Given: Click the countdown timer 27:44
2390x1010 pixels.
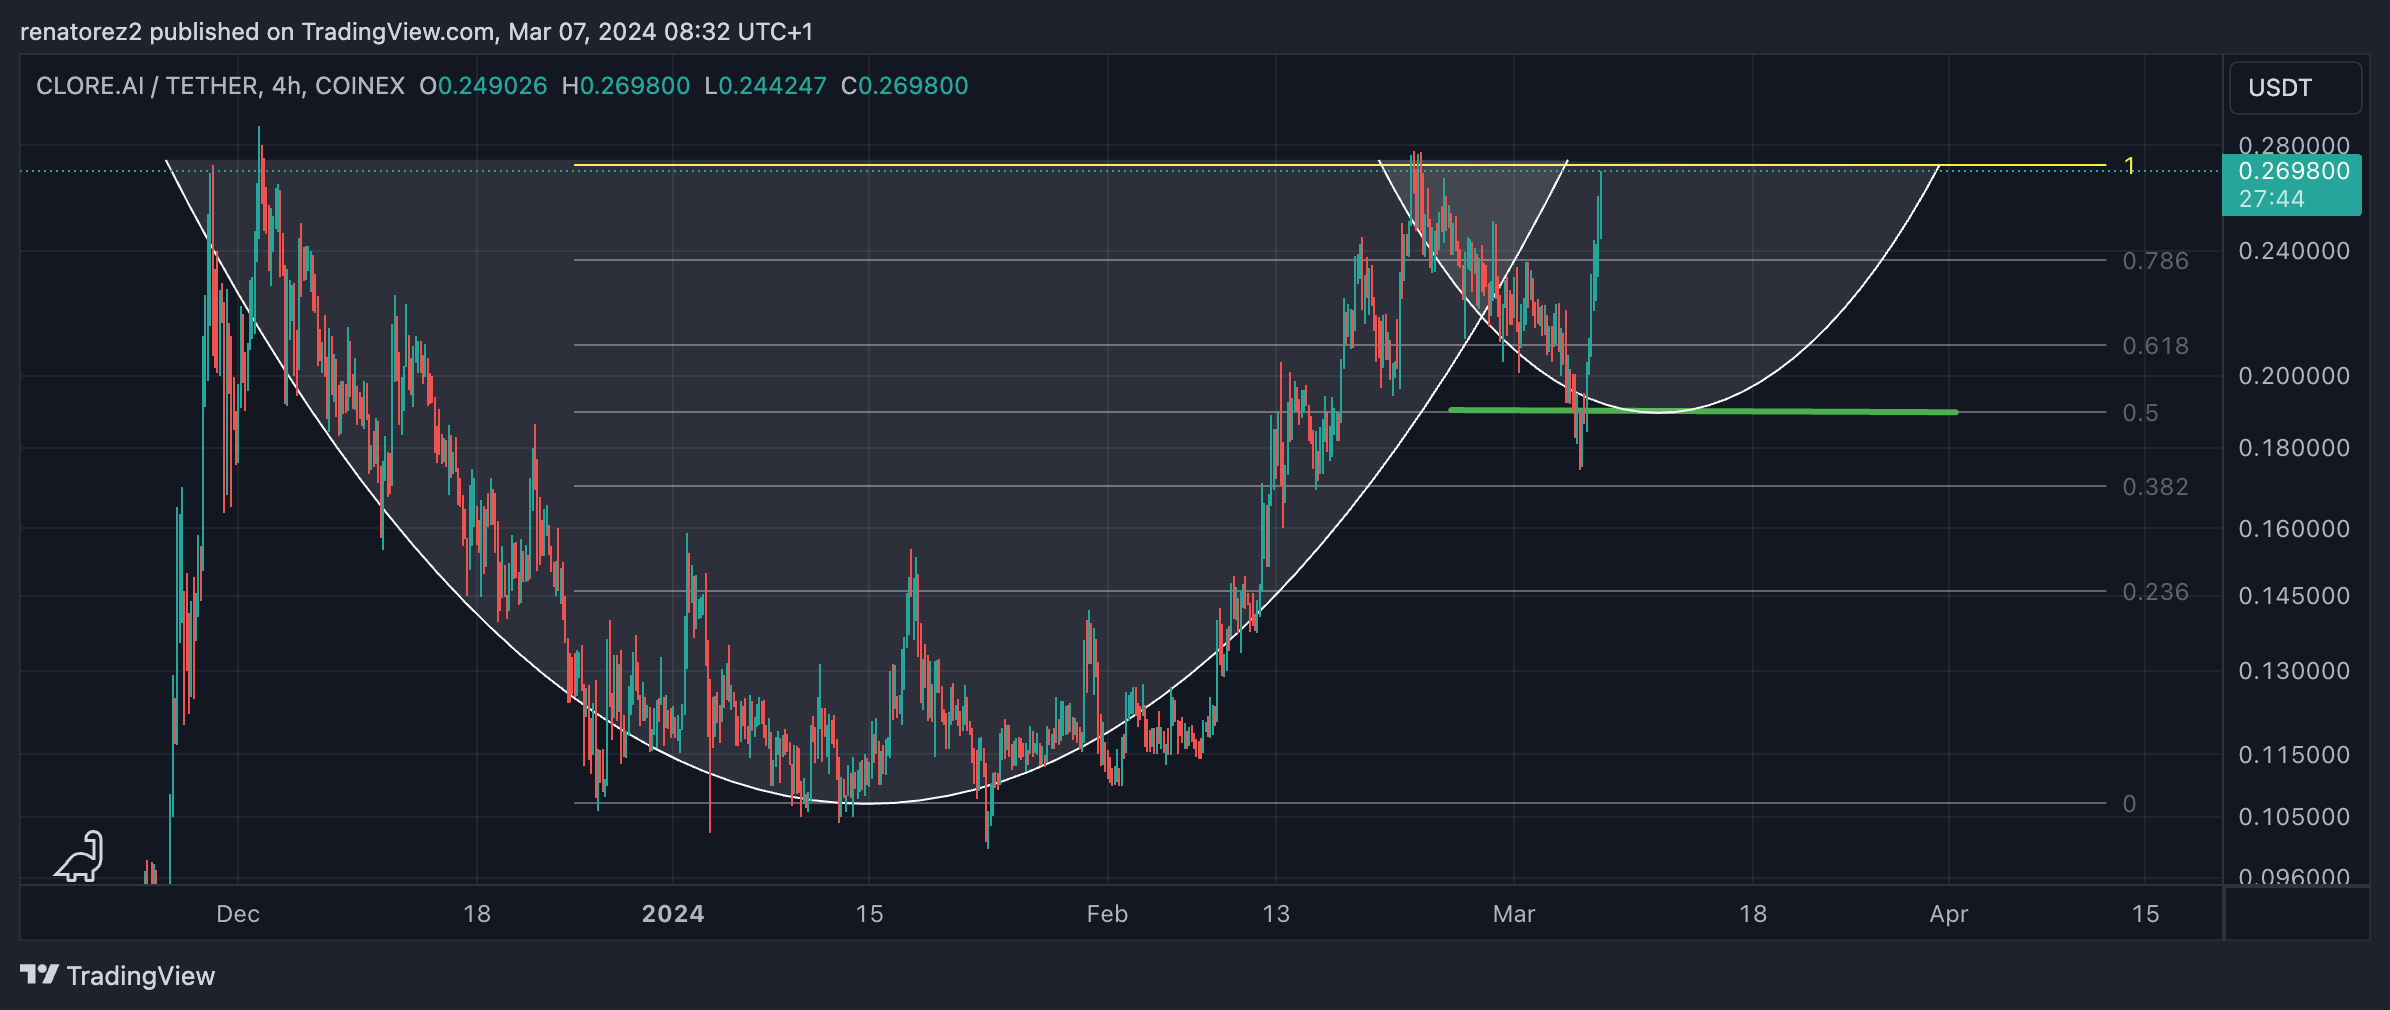Looking at the screenshot, I should [2272, 199].
